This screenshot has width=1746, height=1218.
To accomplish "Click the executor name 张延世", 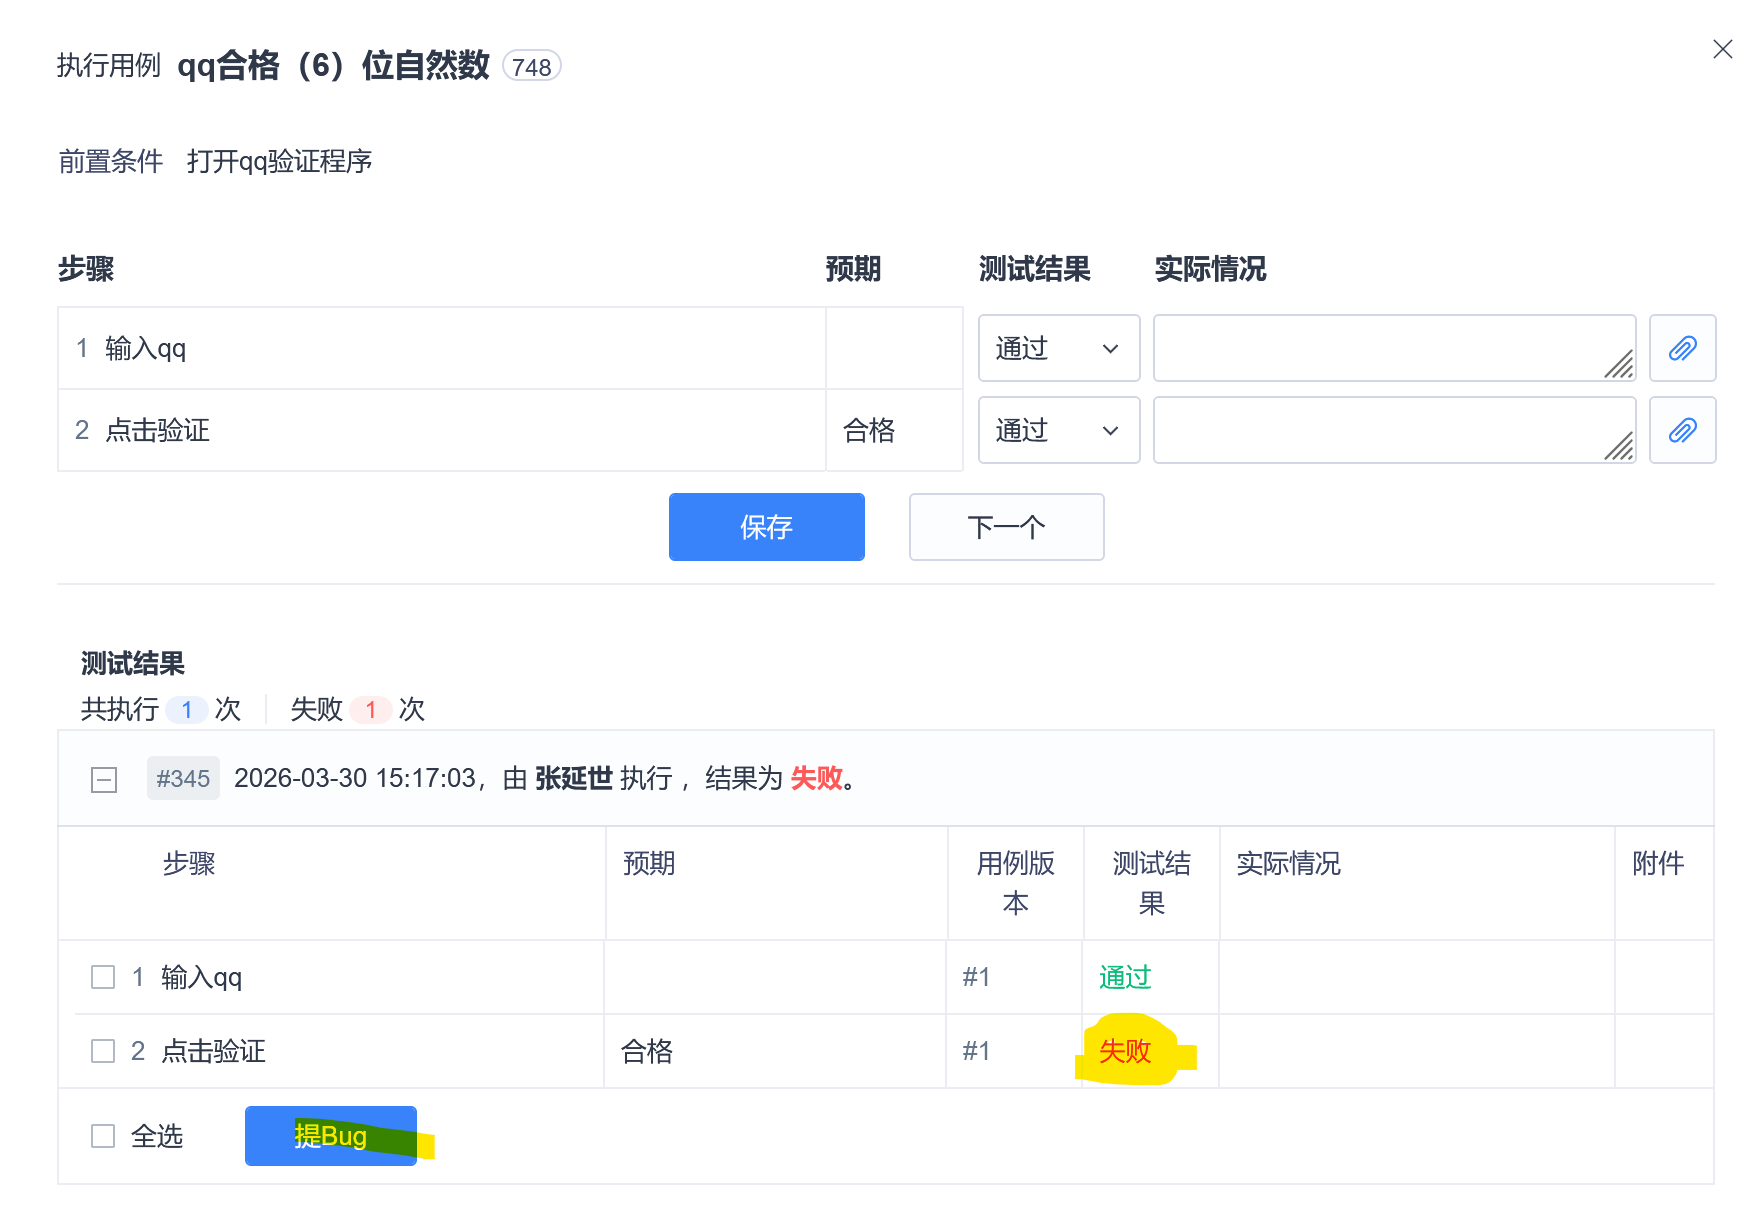I will [x=574, y=779].
